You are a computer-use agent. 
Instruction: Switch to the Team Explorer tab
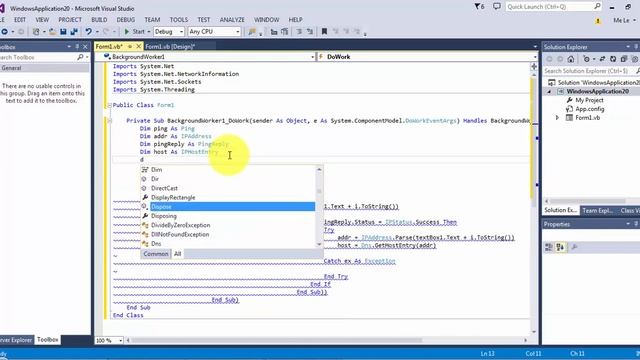point(598,211)
